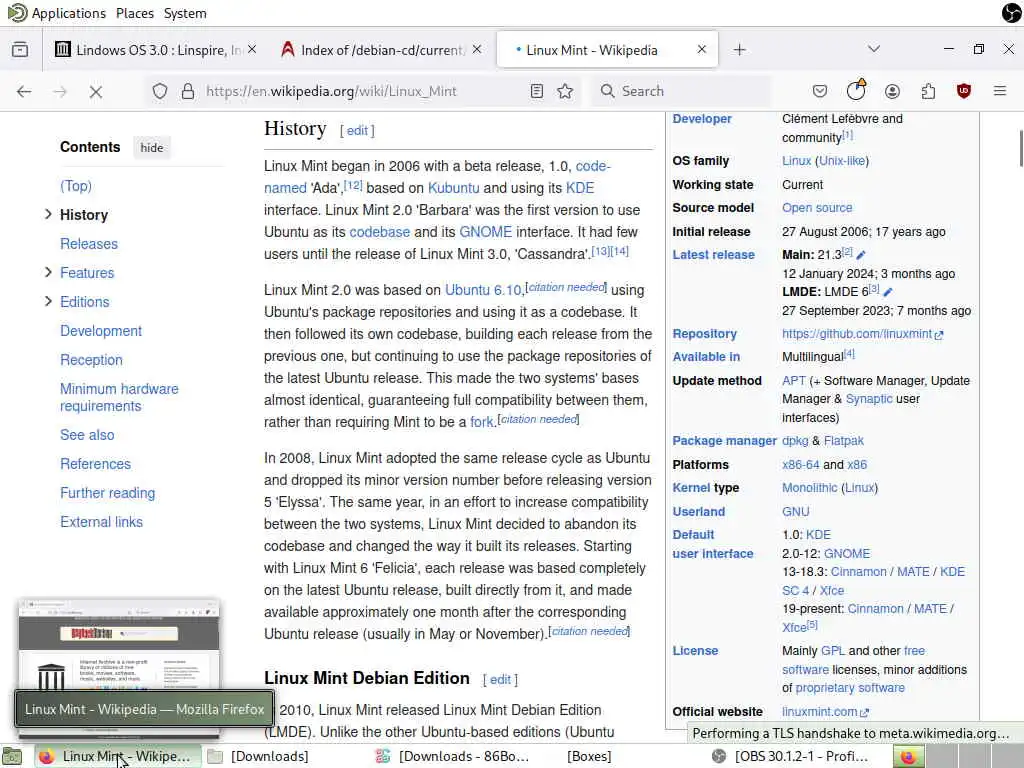Expand Editions section in Contents
This screenshot has width=1024, height=768.
pos(48,301)
